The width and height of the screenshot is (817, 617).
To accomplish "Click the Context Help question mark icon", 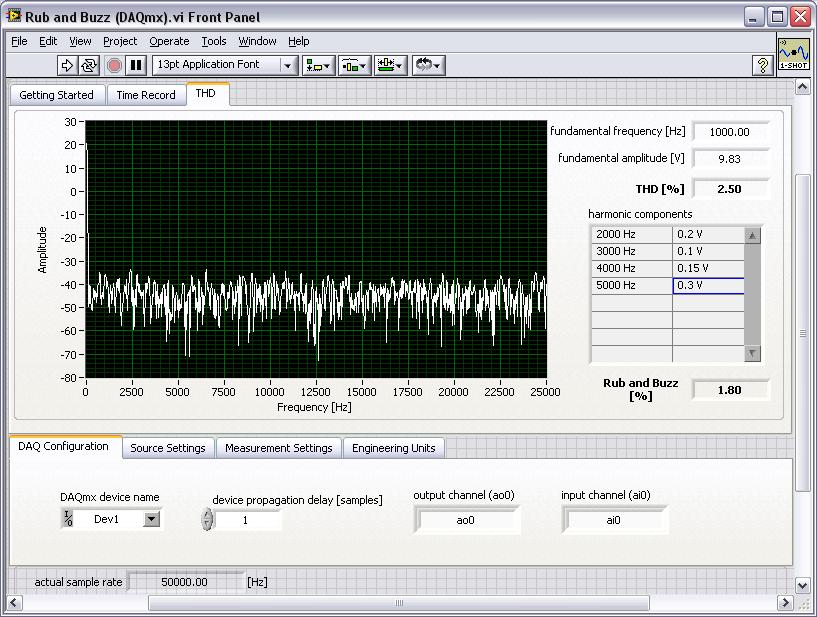I will (x=763, y=65).
